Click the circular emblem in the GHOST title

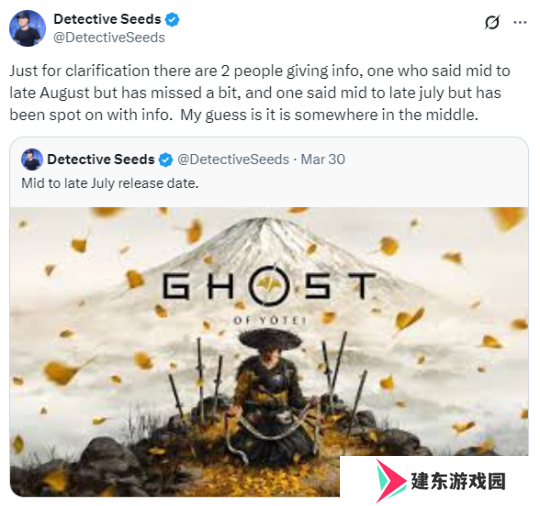270,286
